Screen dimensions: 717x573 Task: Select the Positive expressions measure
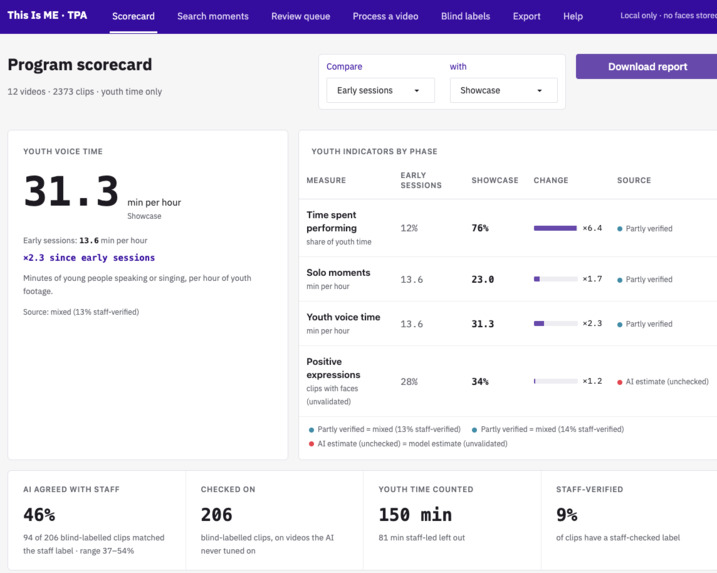click(x=333, y=368)
